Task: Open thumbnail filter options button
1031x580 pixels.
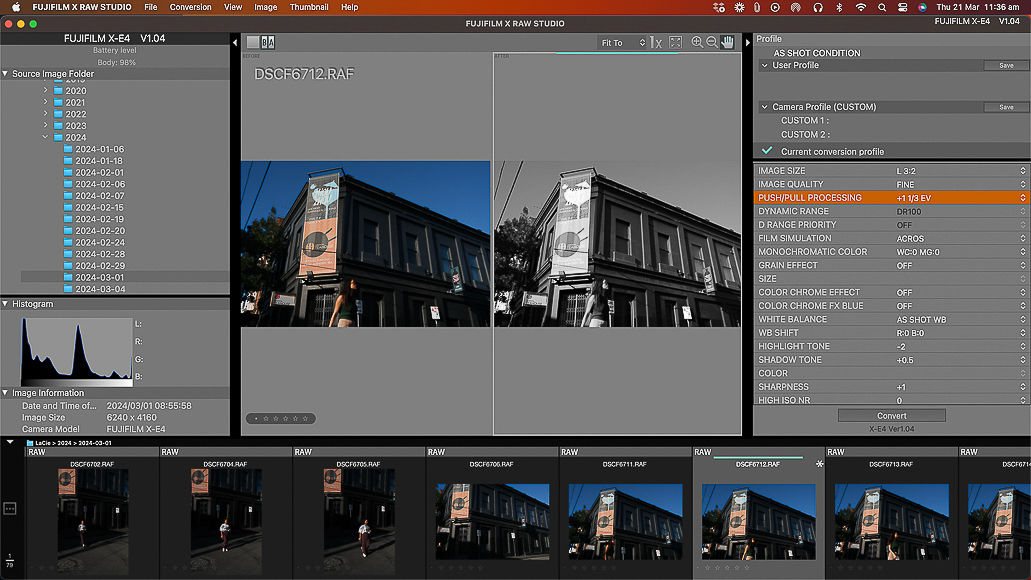Action: pos(9,508)
